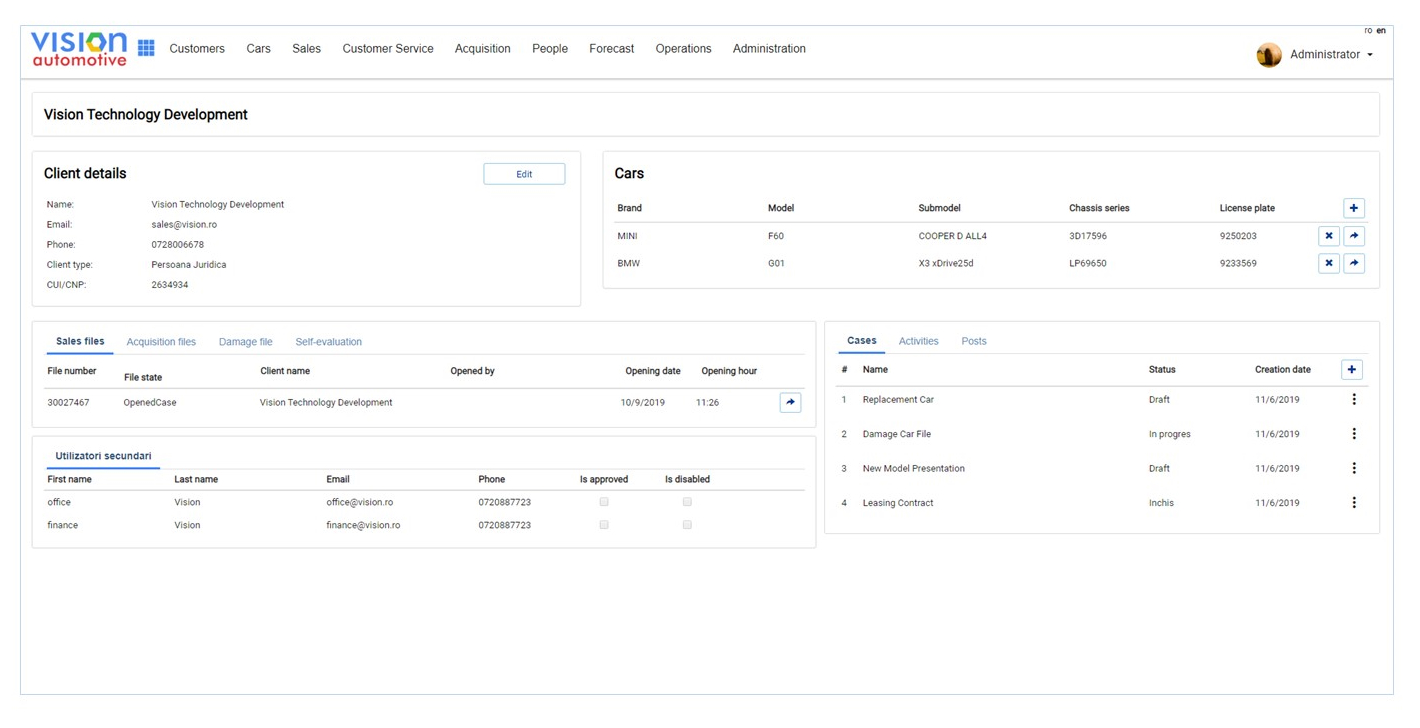This screenshot has width=1420, height=728.
Task: Open the MINI F60 car details arrow
Action: click(x=1354, y=236)
